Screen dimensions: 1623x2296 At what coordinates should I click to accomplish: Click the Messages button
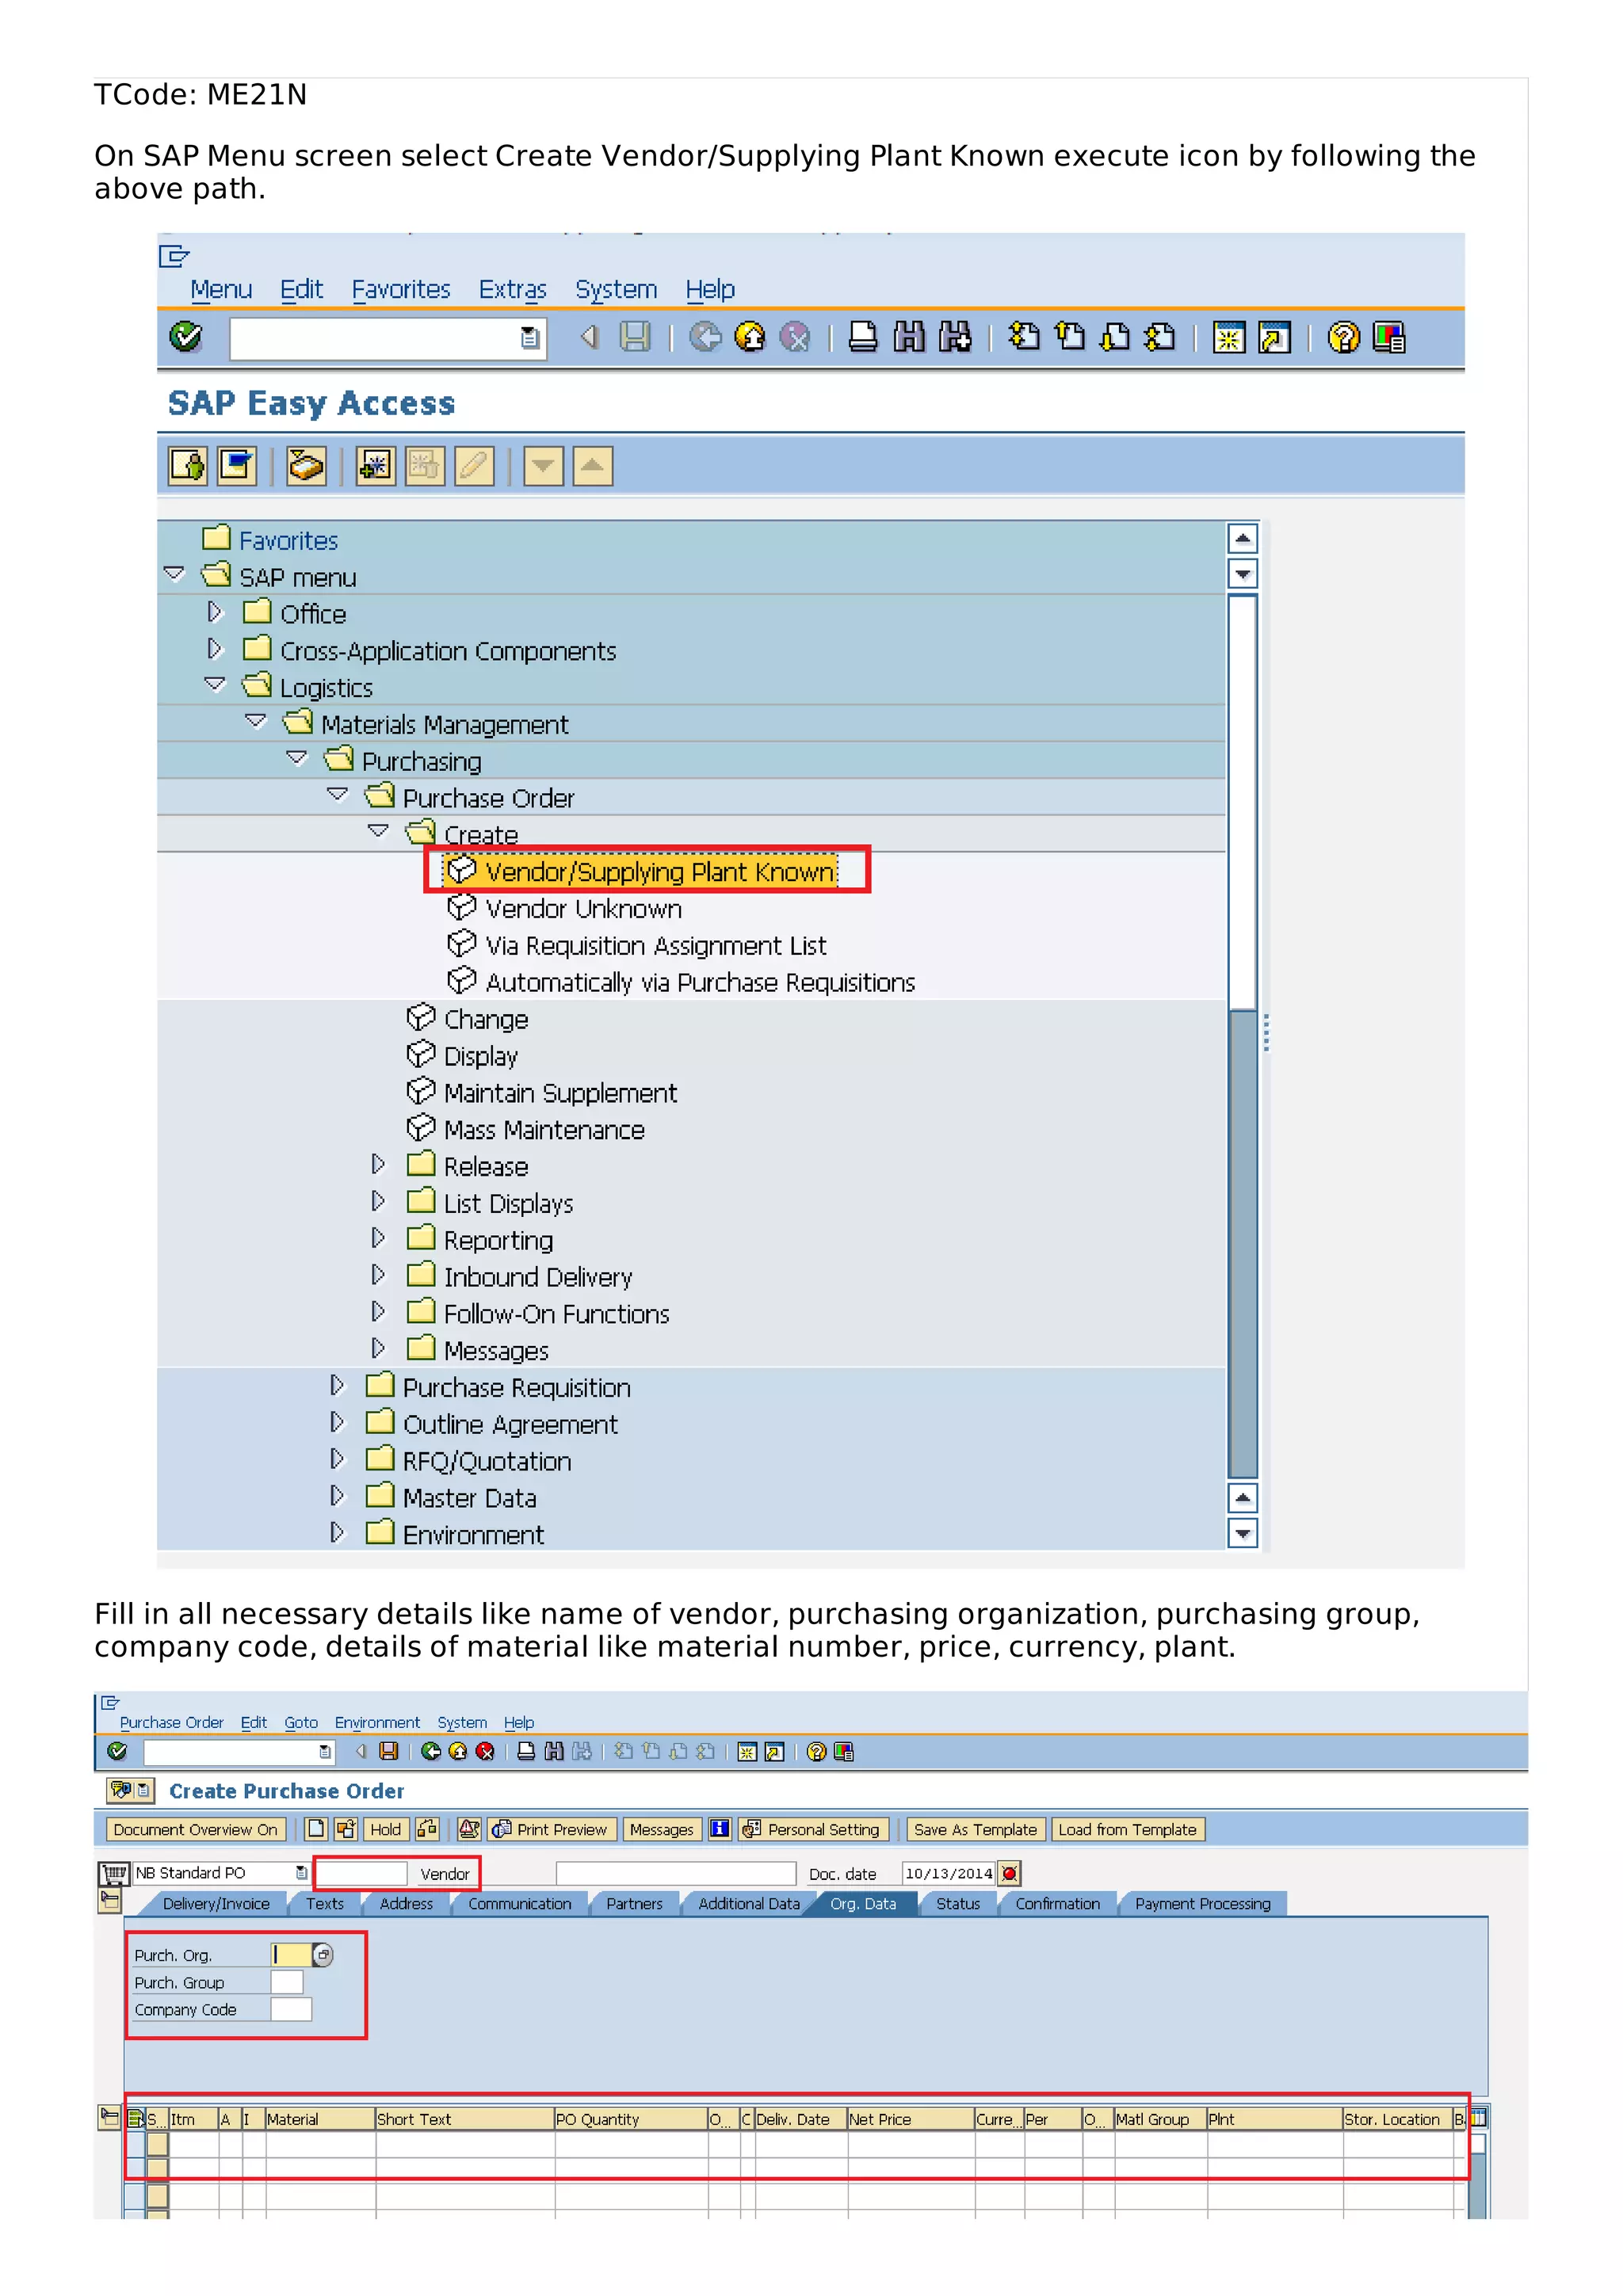[661, 1829]
